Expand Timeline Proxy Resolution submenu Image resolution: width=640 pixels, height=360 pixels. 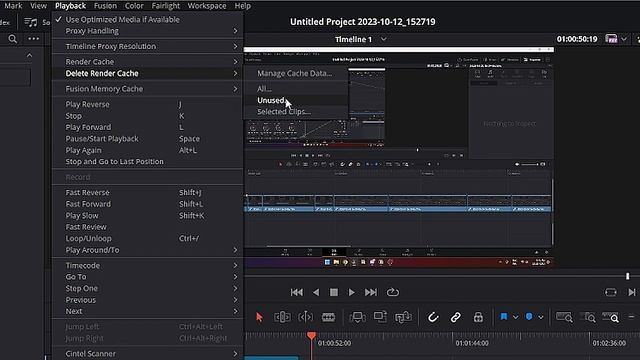[148, 46]
